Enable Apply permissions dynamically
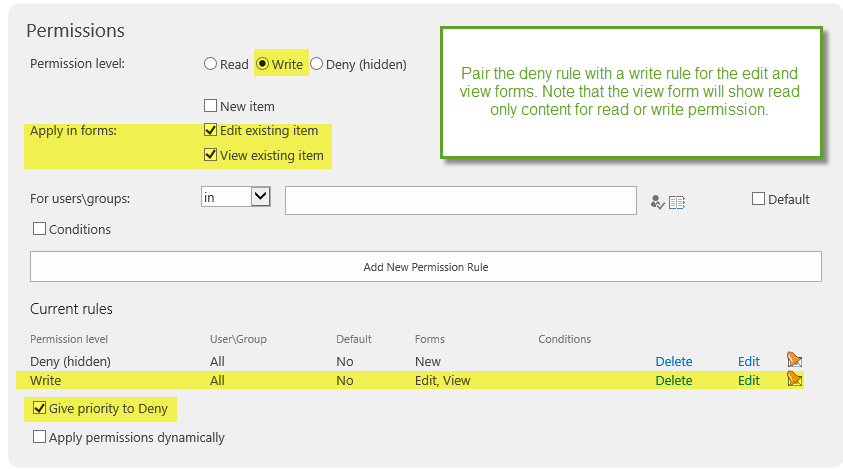Viewport: 843px width, 469px height. tap(39, 437)
